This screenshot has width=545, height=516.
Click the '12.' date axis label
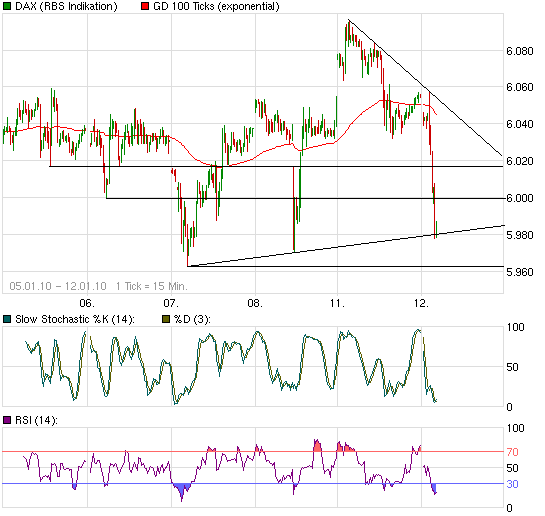point(422,303)
